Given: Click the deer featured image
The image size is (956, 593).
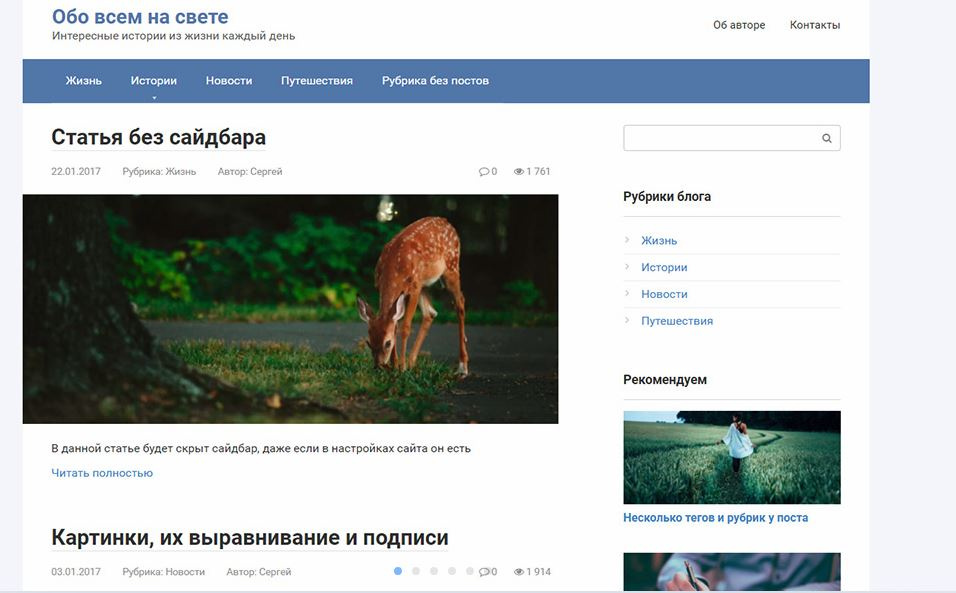Looking at the screenshot, I should 290,309.
